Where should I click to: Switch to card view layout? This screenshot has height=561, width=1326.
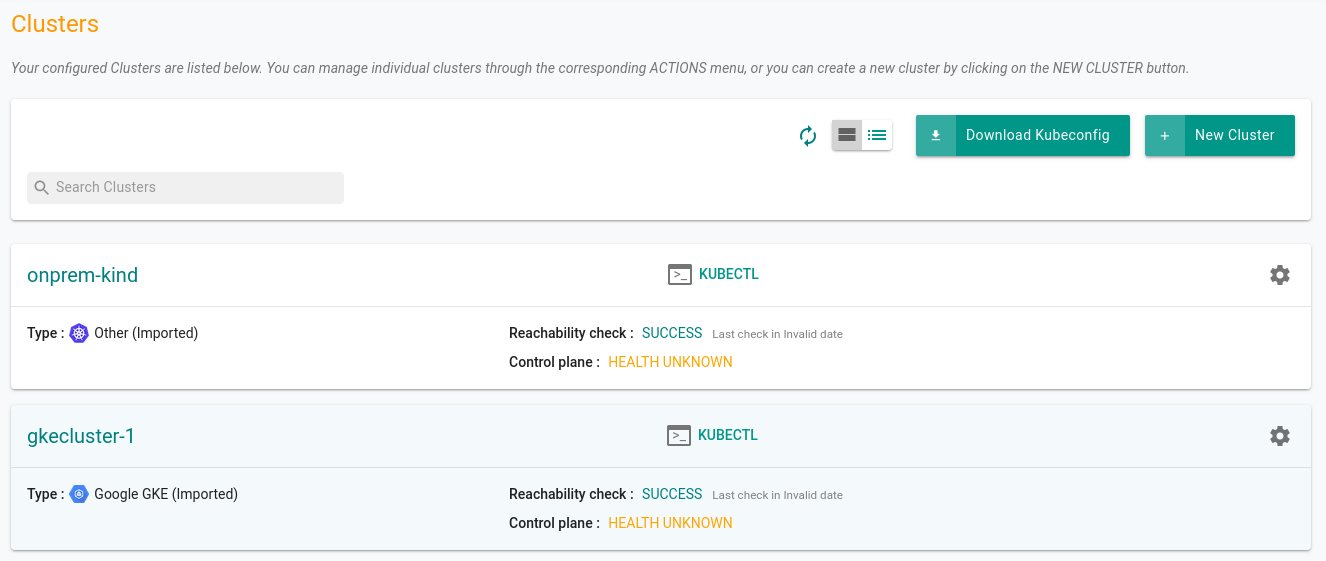847,135
